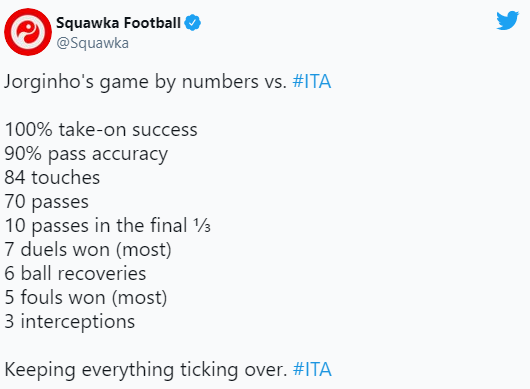Open the Squawka Football display name
Image resolution: width=530 pixels, height=389 pixels.
pyautogui.click(x=118, y=23)
